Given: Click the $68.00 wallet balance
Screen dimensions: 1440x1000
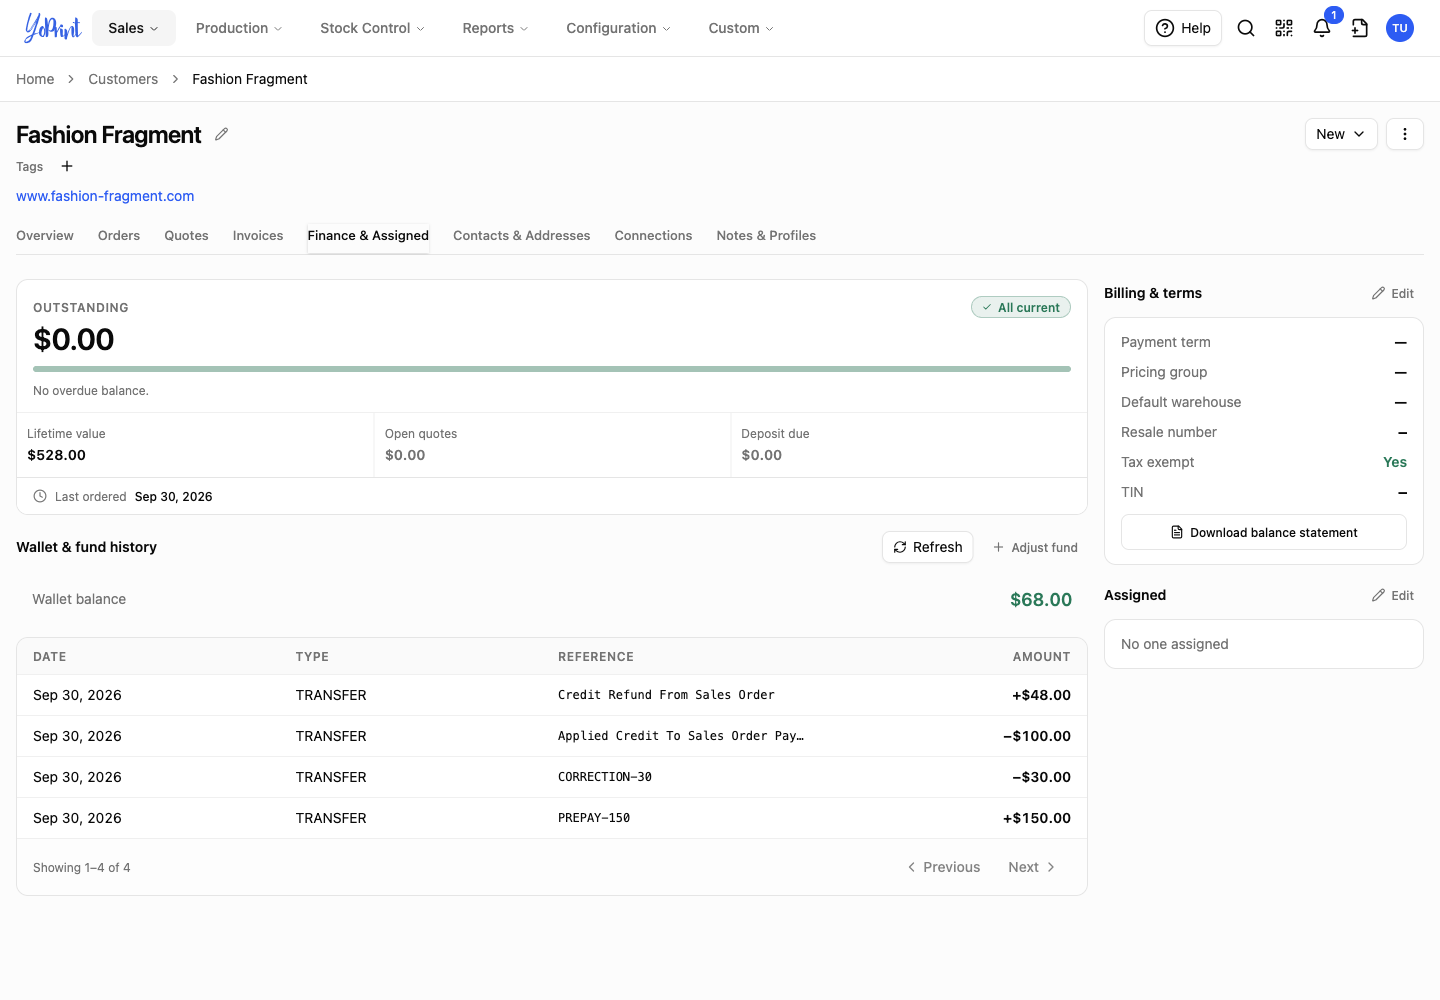Looking at the screenshot, I should point(1041,600).
